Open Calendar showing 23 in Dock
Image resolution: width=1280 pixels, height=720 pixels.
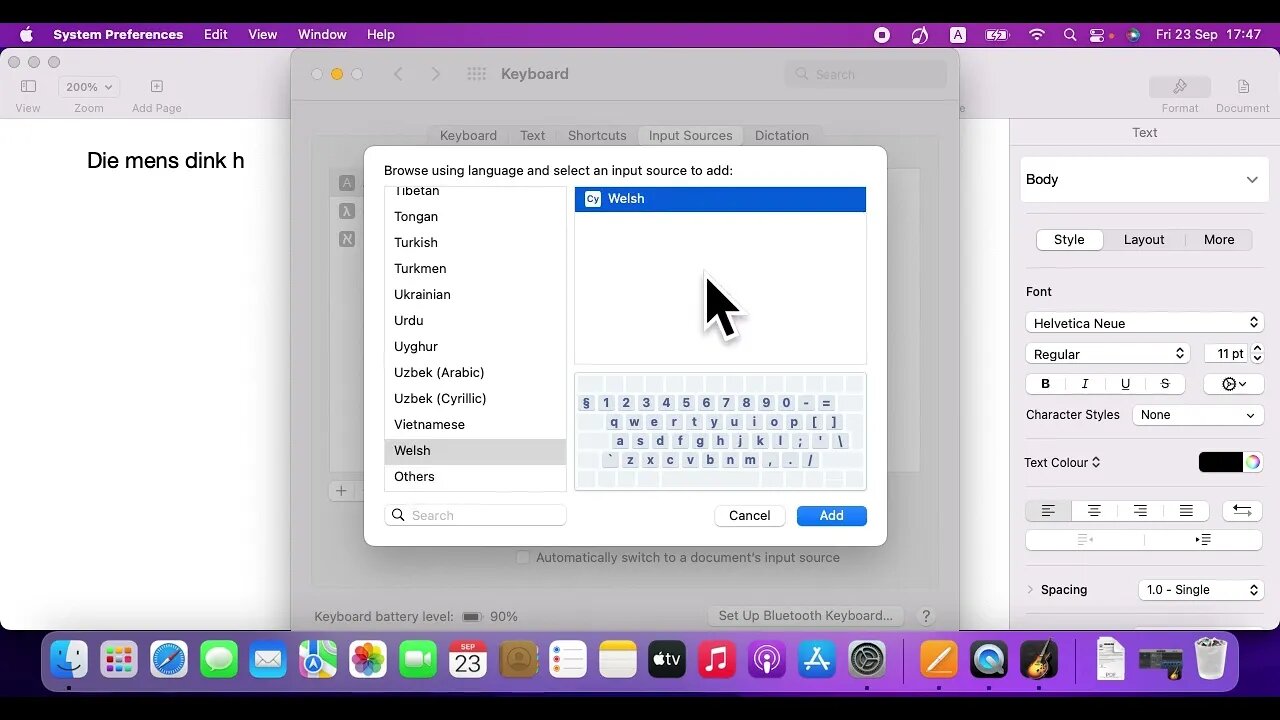[x=468, y=660]
